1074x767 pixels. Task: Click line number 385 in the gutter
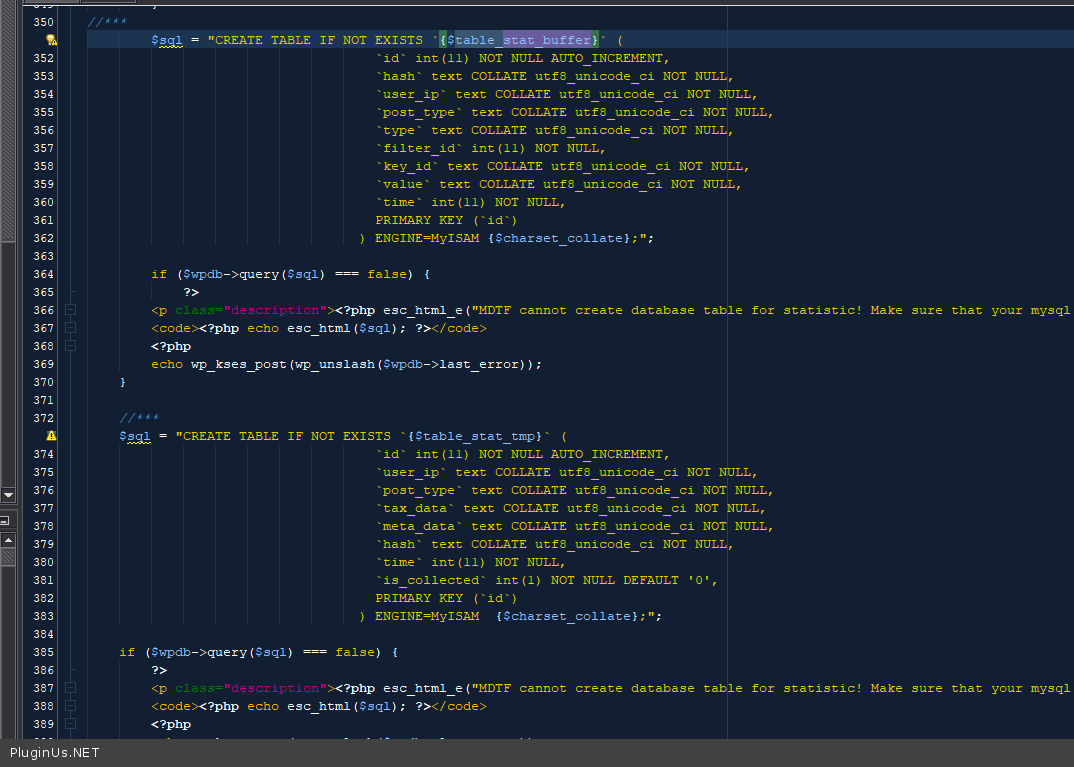point(43,652)
